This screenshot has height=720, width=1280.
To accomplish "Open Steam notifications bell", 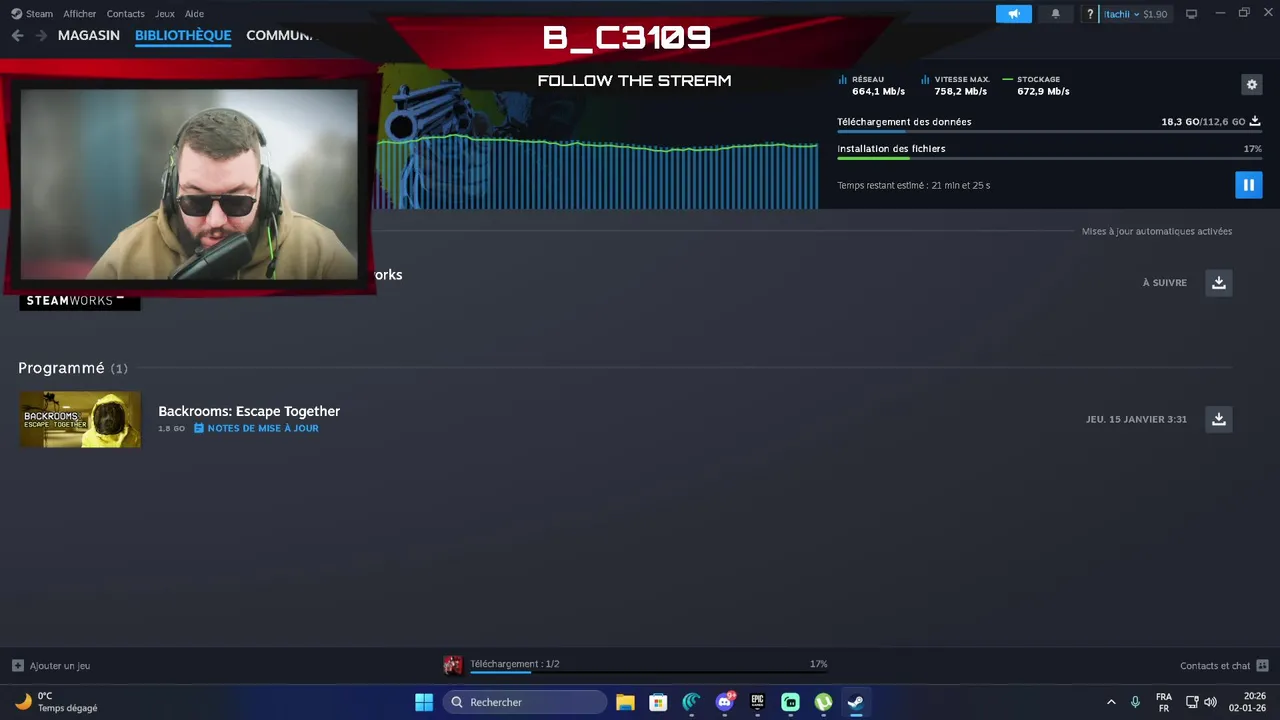I will click(1055, 14).
